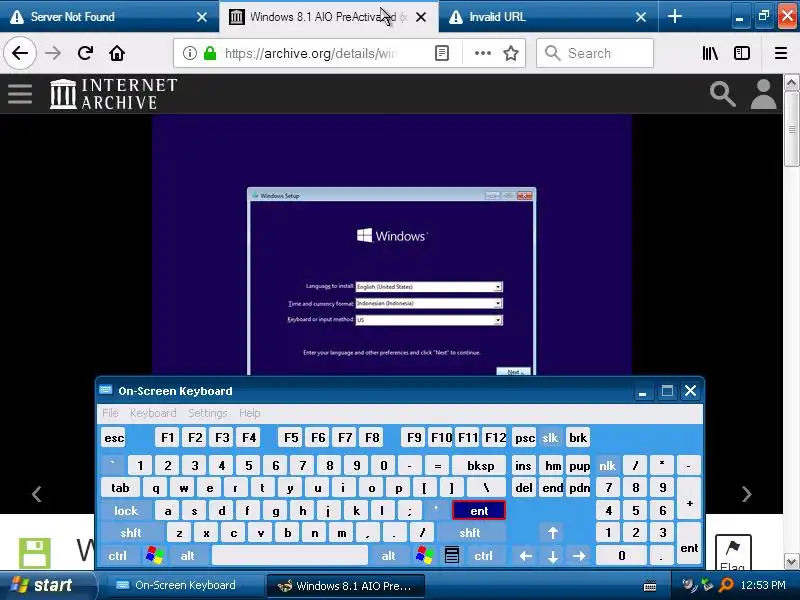Viewport: 800px width, 600px height.
Task: Click left Windows logo key on keyboard
Action: pyautogui.click(x=154, y=555)
